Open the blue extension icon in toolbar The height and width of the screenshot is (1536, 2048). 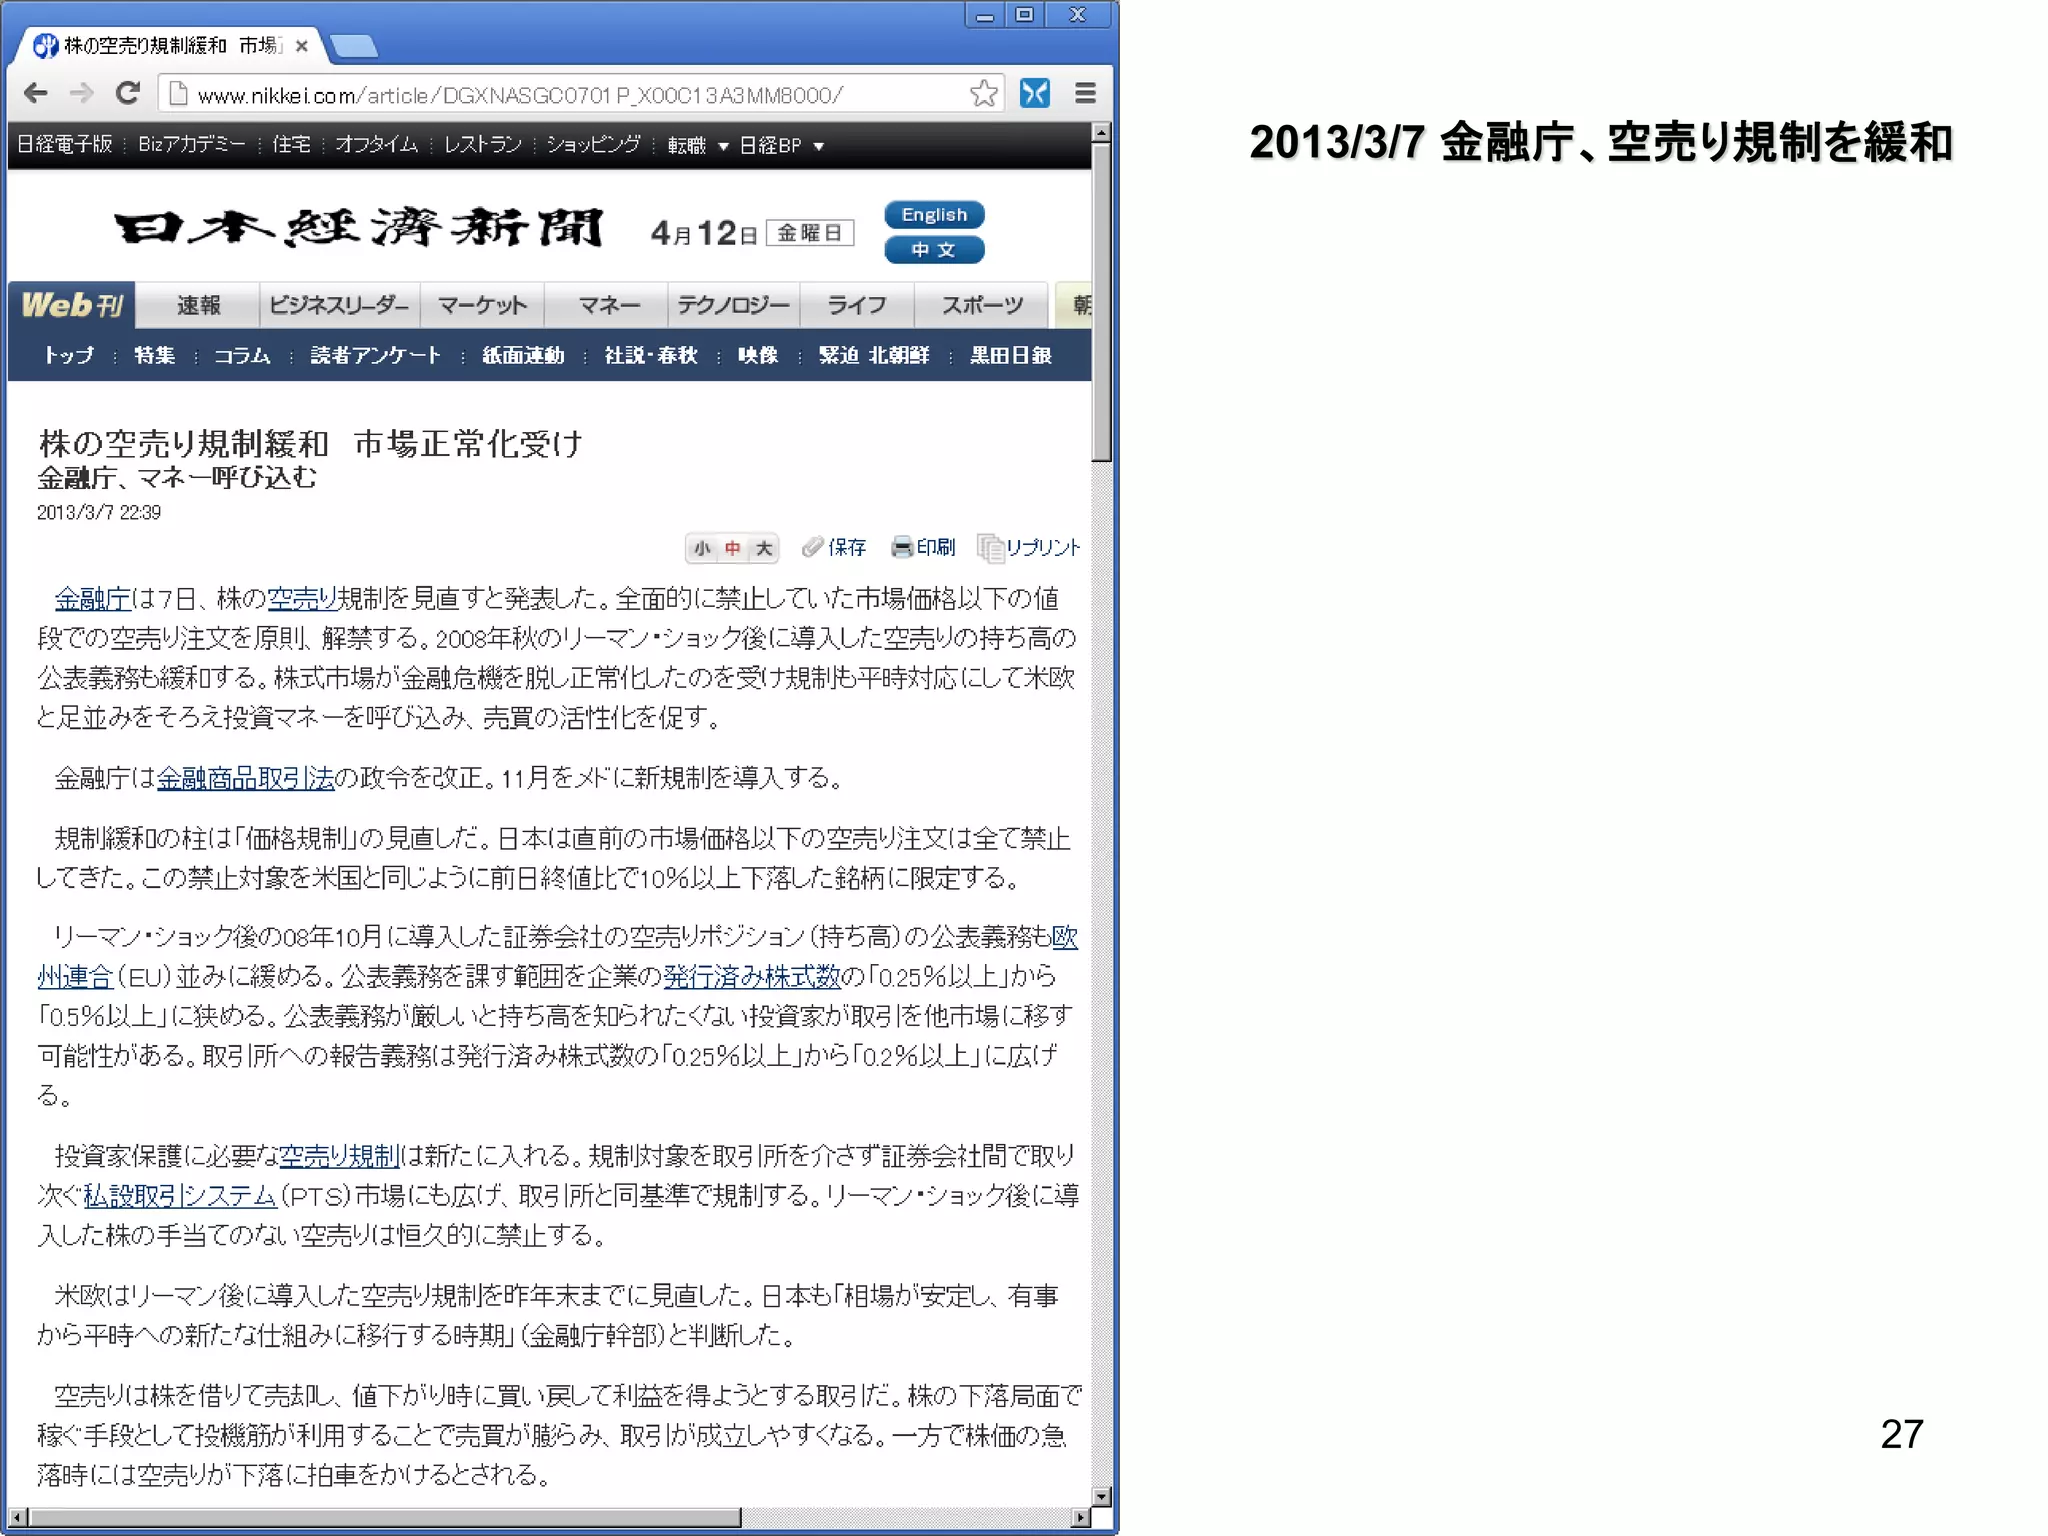click(1035, 94)
